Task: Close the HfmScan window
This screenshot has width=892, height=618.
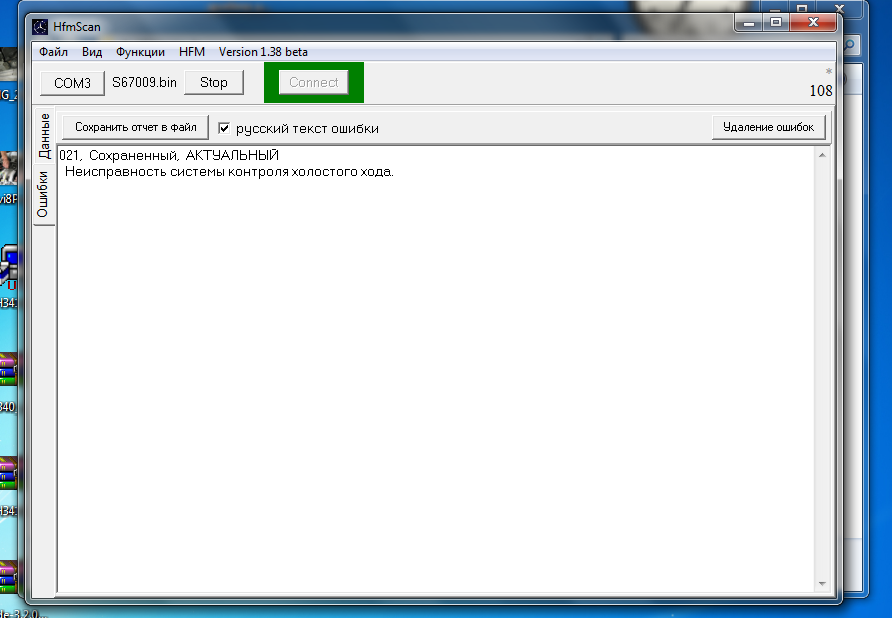Action: coord(813,23)
